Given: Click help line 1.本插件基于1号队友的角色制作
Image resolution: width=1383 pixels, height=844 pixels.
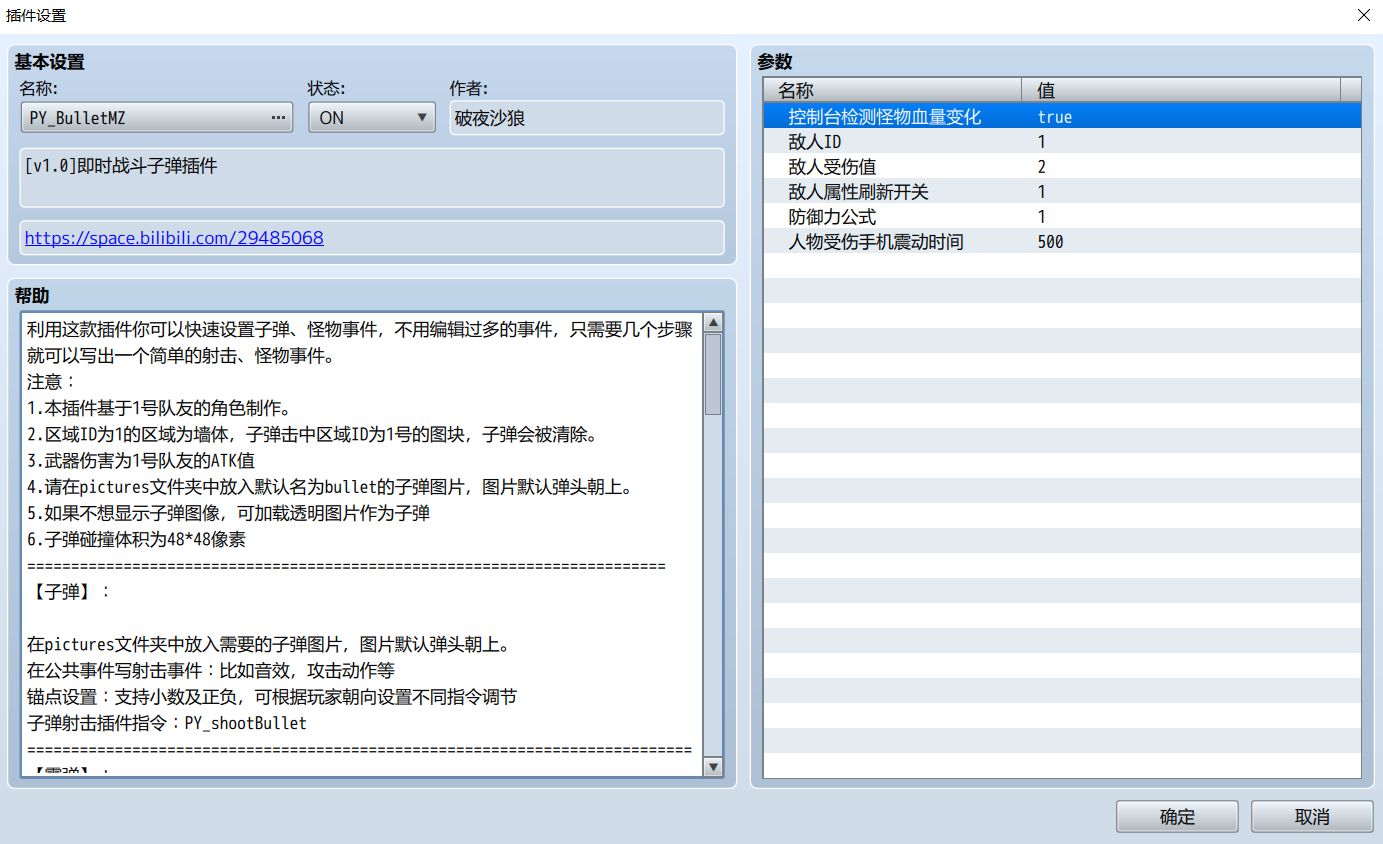Looking at the screenshot, I should (x=158, y=408).
